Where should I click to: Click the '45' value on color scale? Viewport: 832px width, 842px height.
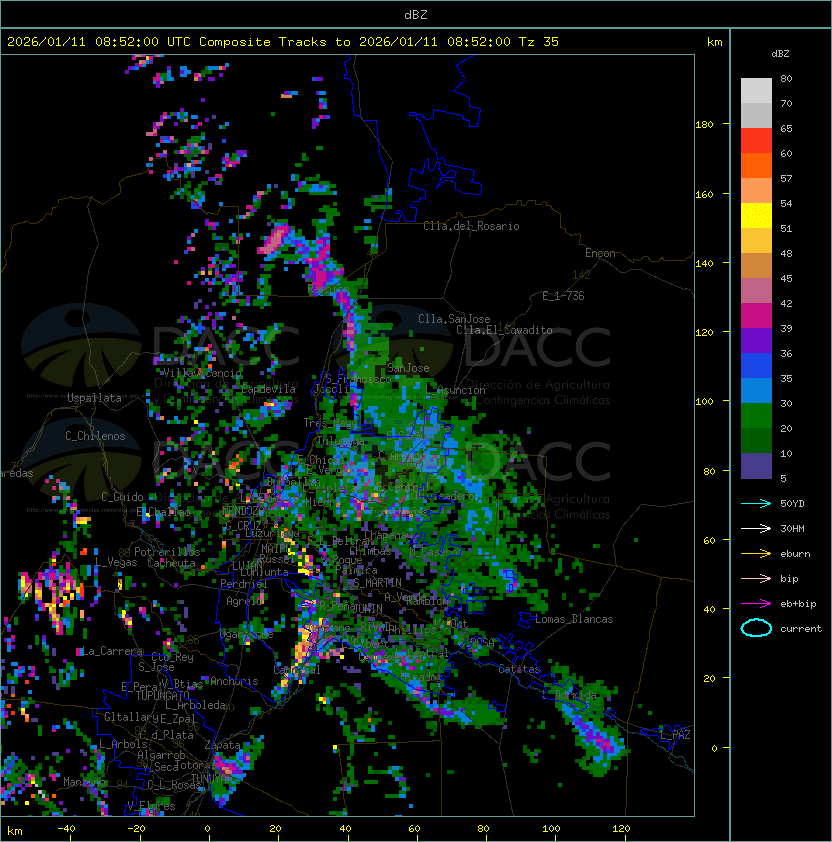click(x=786, y=279)
